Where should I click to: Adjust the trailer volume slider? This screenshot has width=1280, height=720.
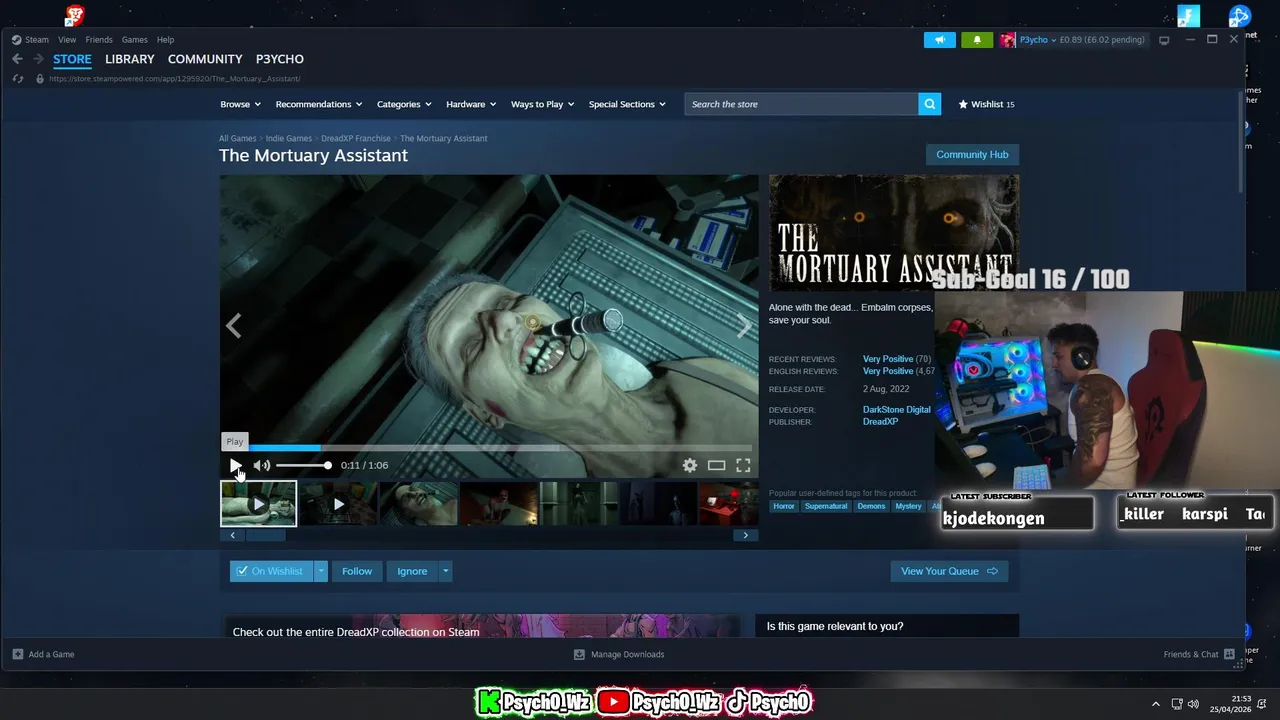(x=303, y=465)
